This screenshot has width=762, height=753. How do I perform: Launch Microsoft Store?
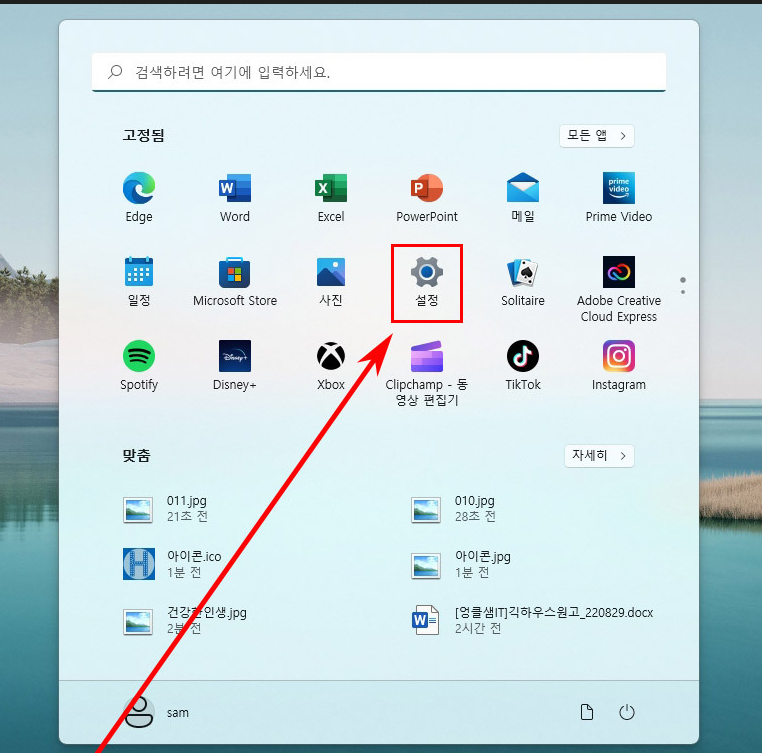click(x=235, y=281)
